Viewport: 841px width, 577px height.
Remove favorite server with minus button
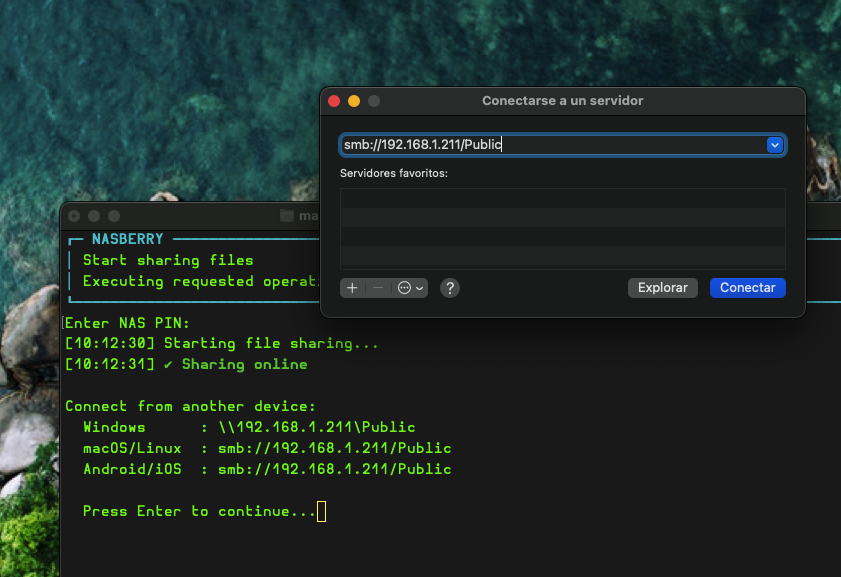point(378,288)
